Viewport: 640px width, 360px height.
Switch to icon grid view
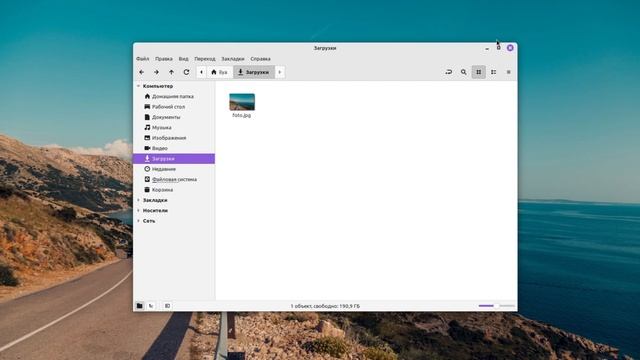(x=479, y=72)
